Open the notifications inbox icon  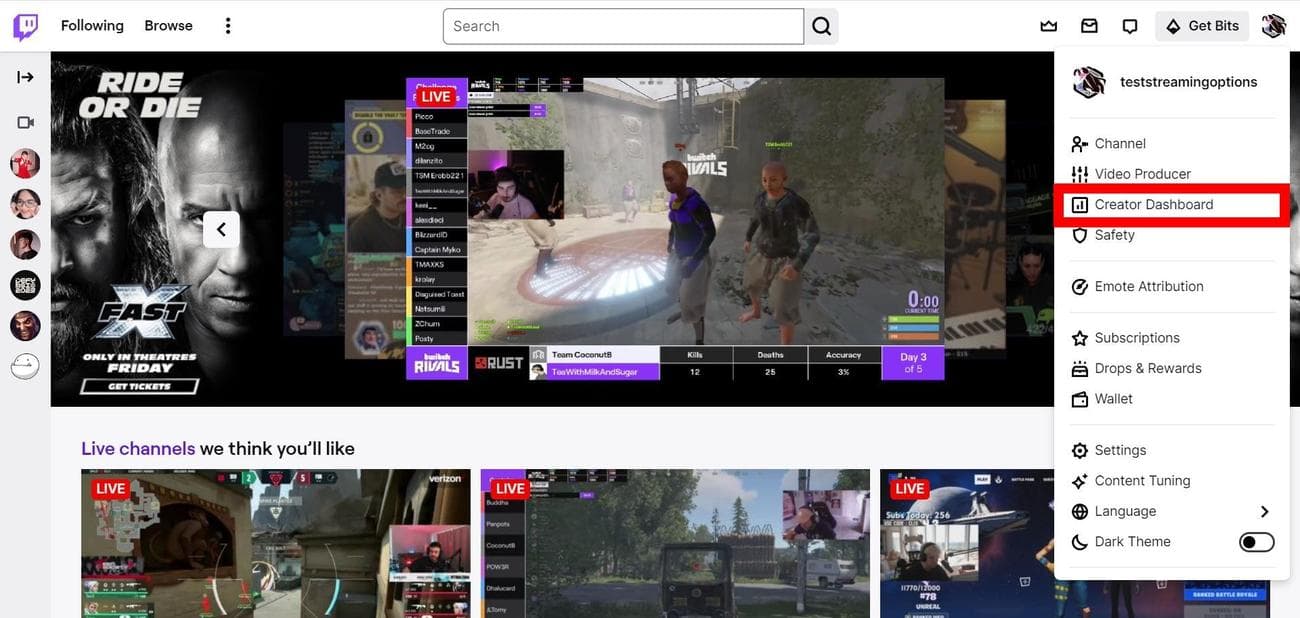(1089, 26)
